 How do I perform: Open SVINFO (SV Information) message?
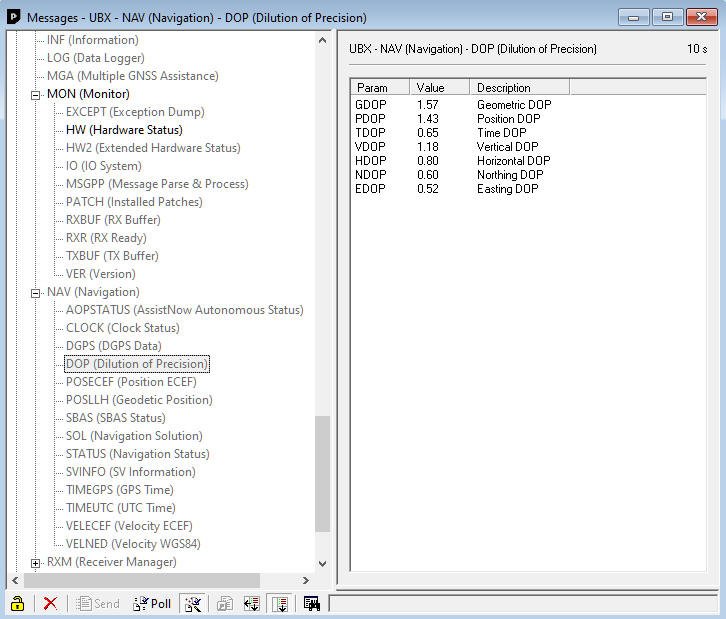(130, 472)
